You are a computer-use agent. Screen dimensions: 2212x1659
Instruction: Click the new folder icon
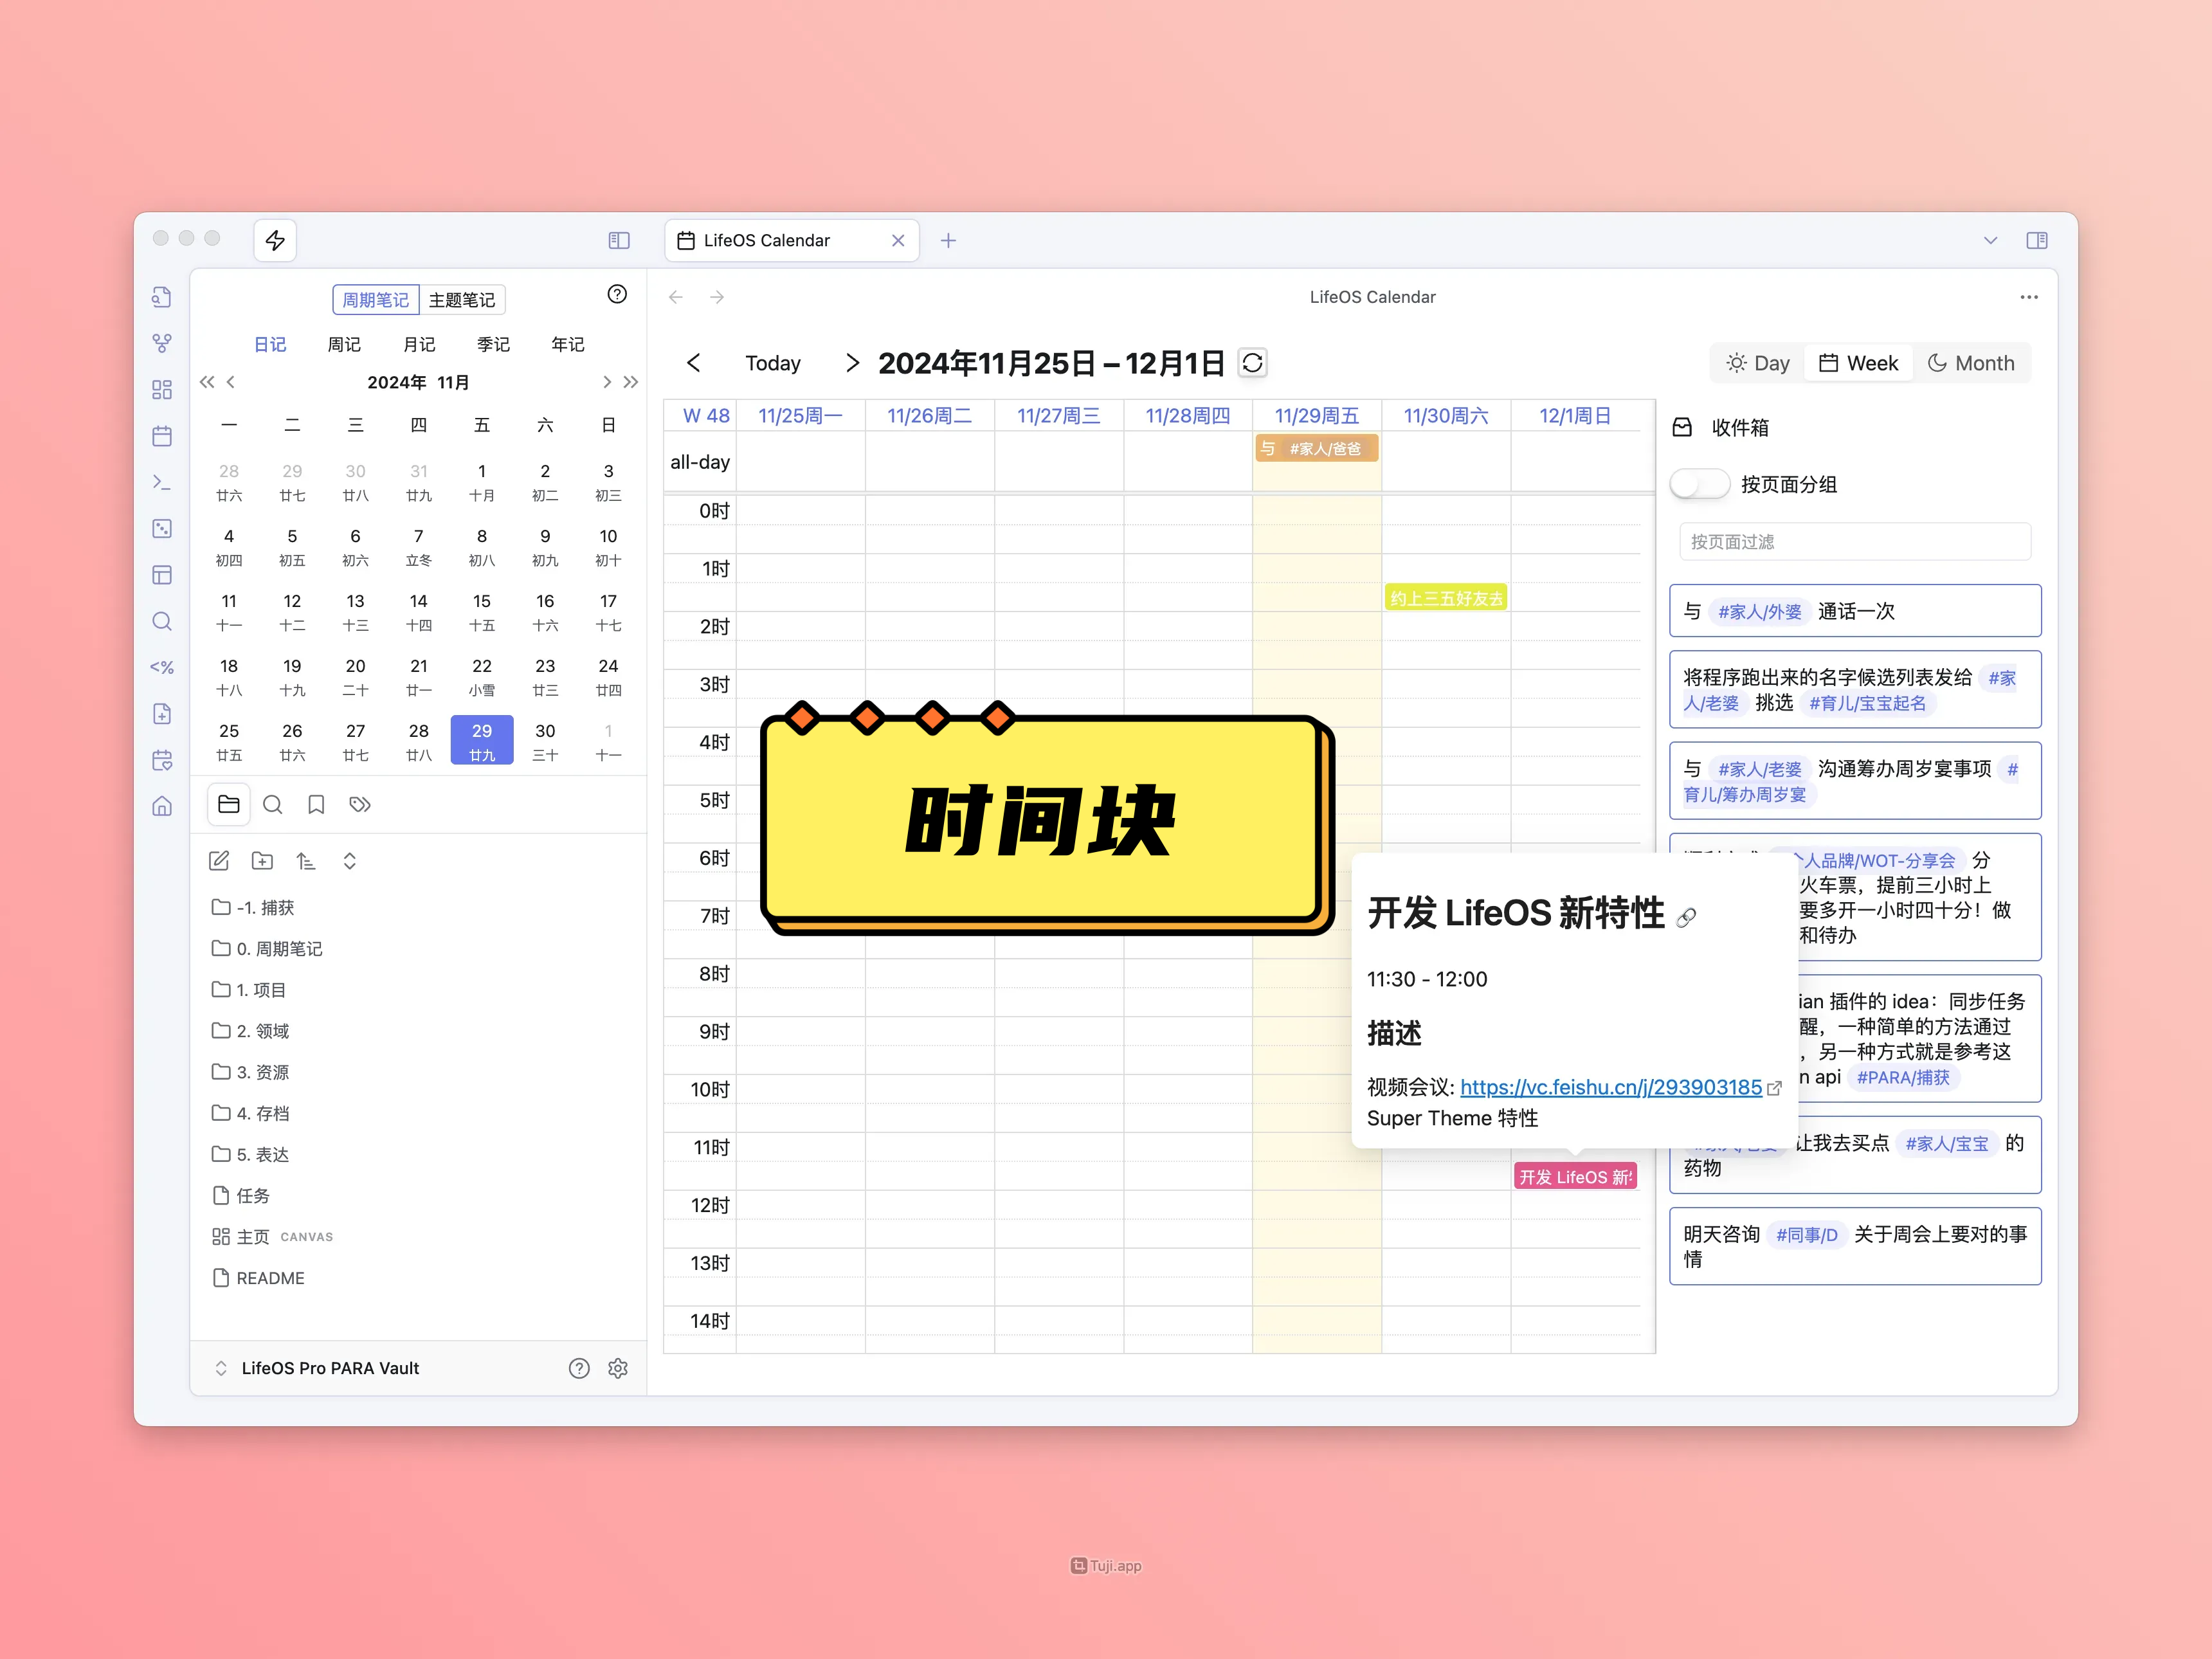coord(262,861)
